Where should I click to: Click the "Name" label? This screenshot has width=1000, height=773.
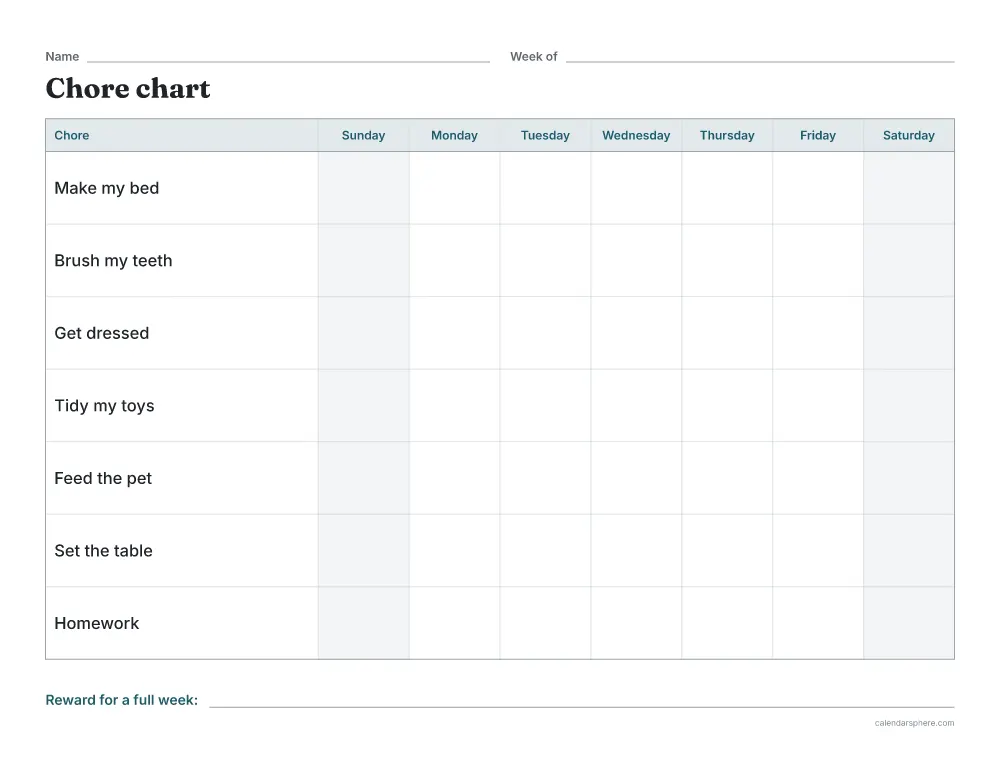click(62, 56)
